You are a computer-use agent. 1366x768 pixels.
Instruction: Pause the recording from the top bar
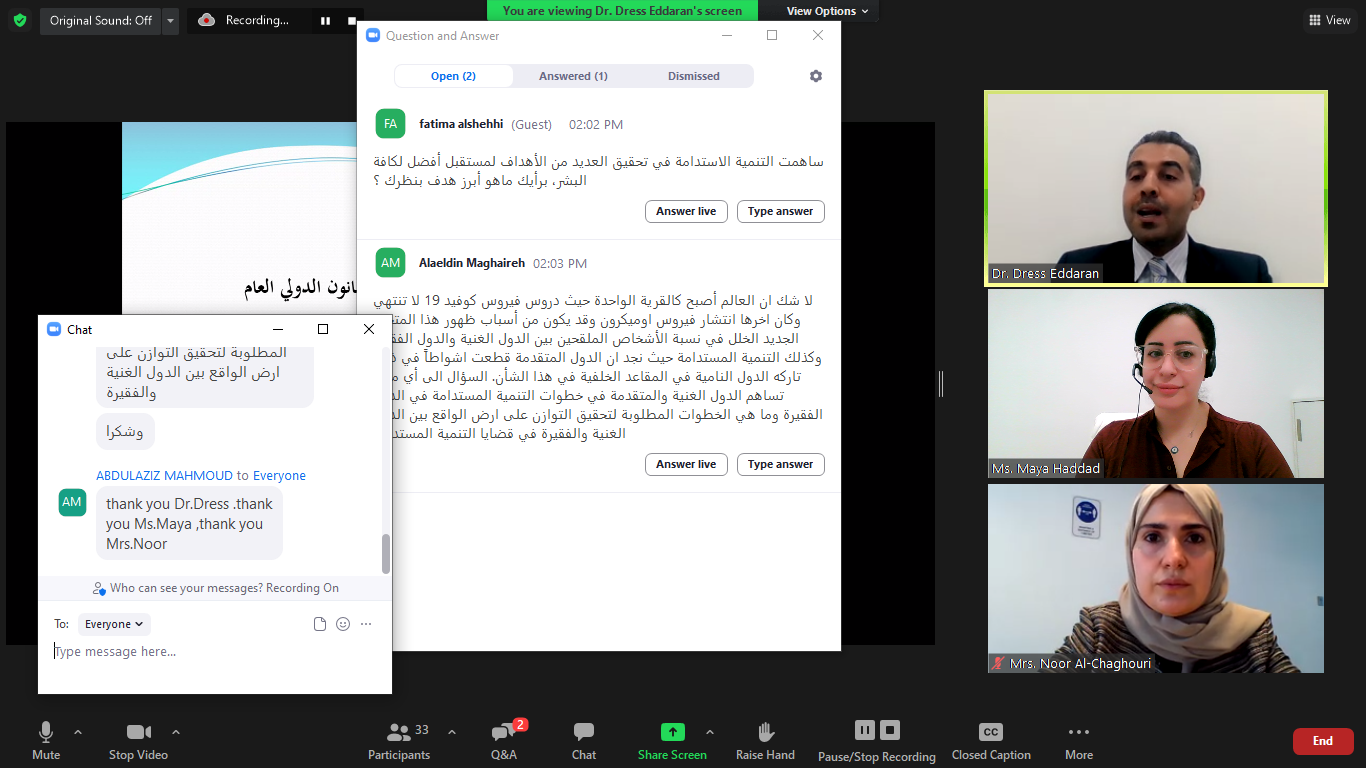325,20
